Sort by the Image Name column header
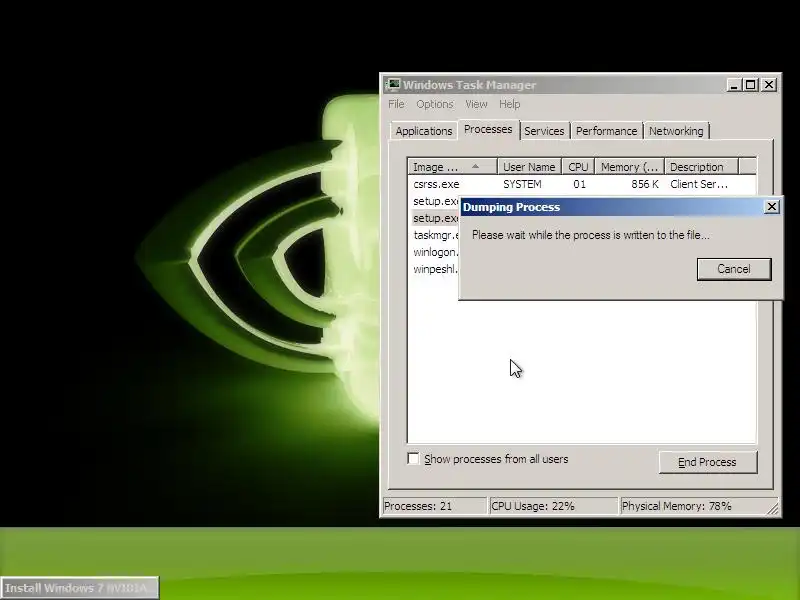800x600 pixels. 453,167
